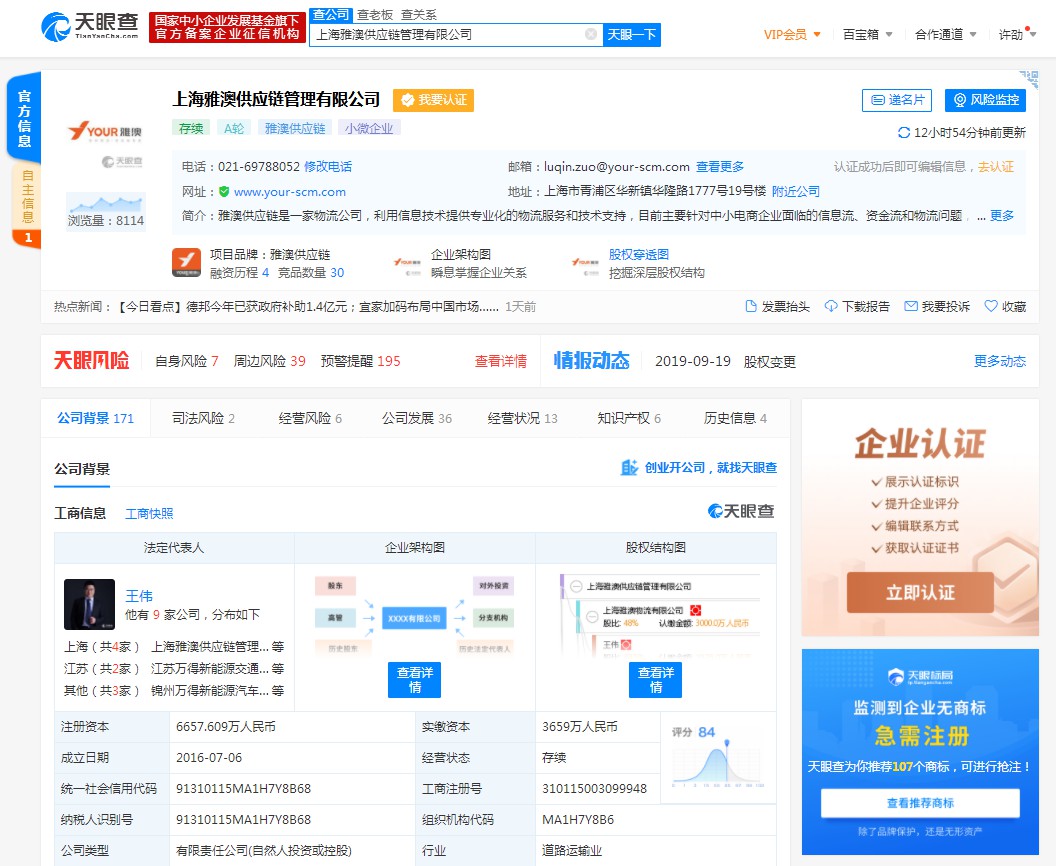Click 创业开公司，就找天眼查 link
This screenshot has height=866, width=1056.
pos(711,467)
